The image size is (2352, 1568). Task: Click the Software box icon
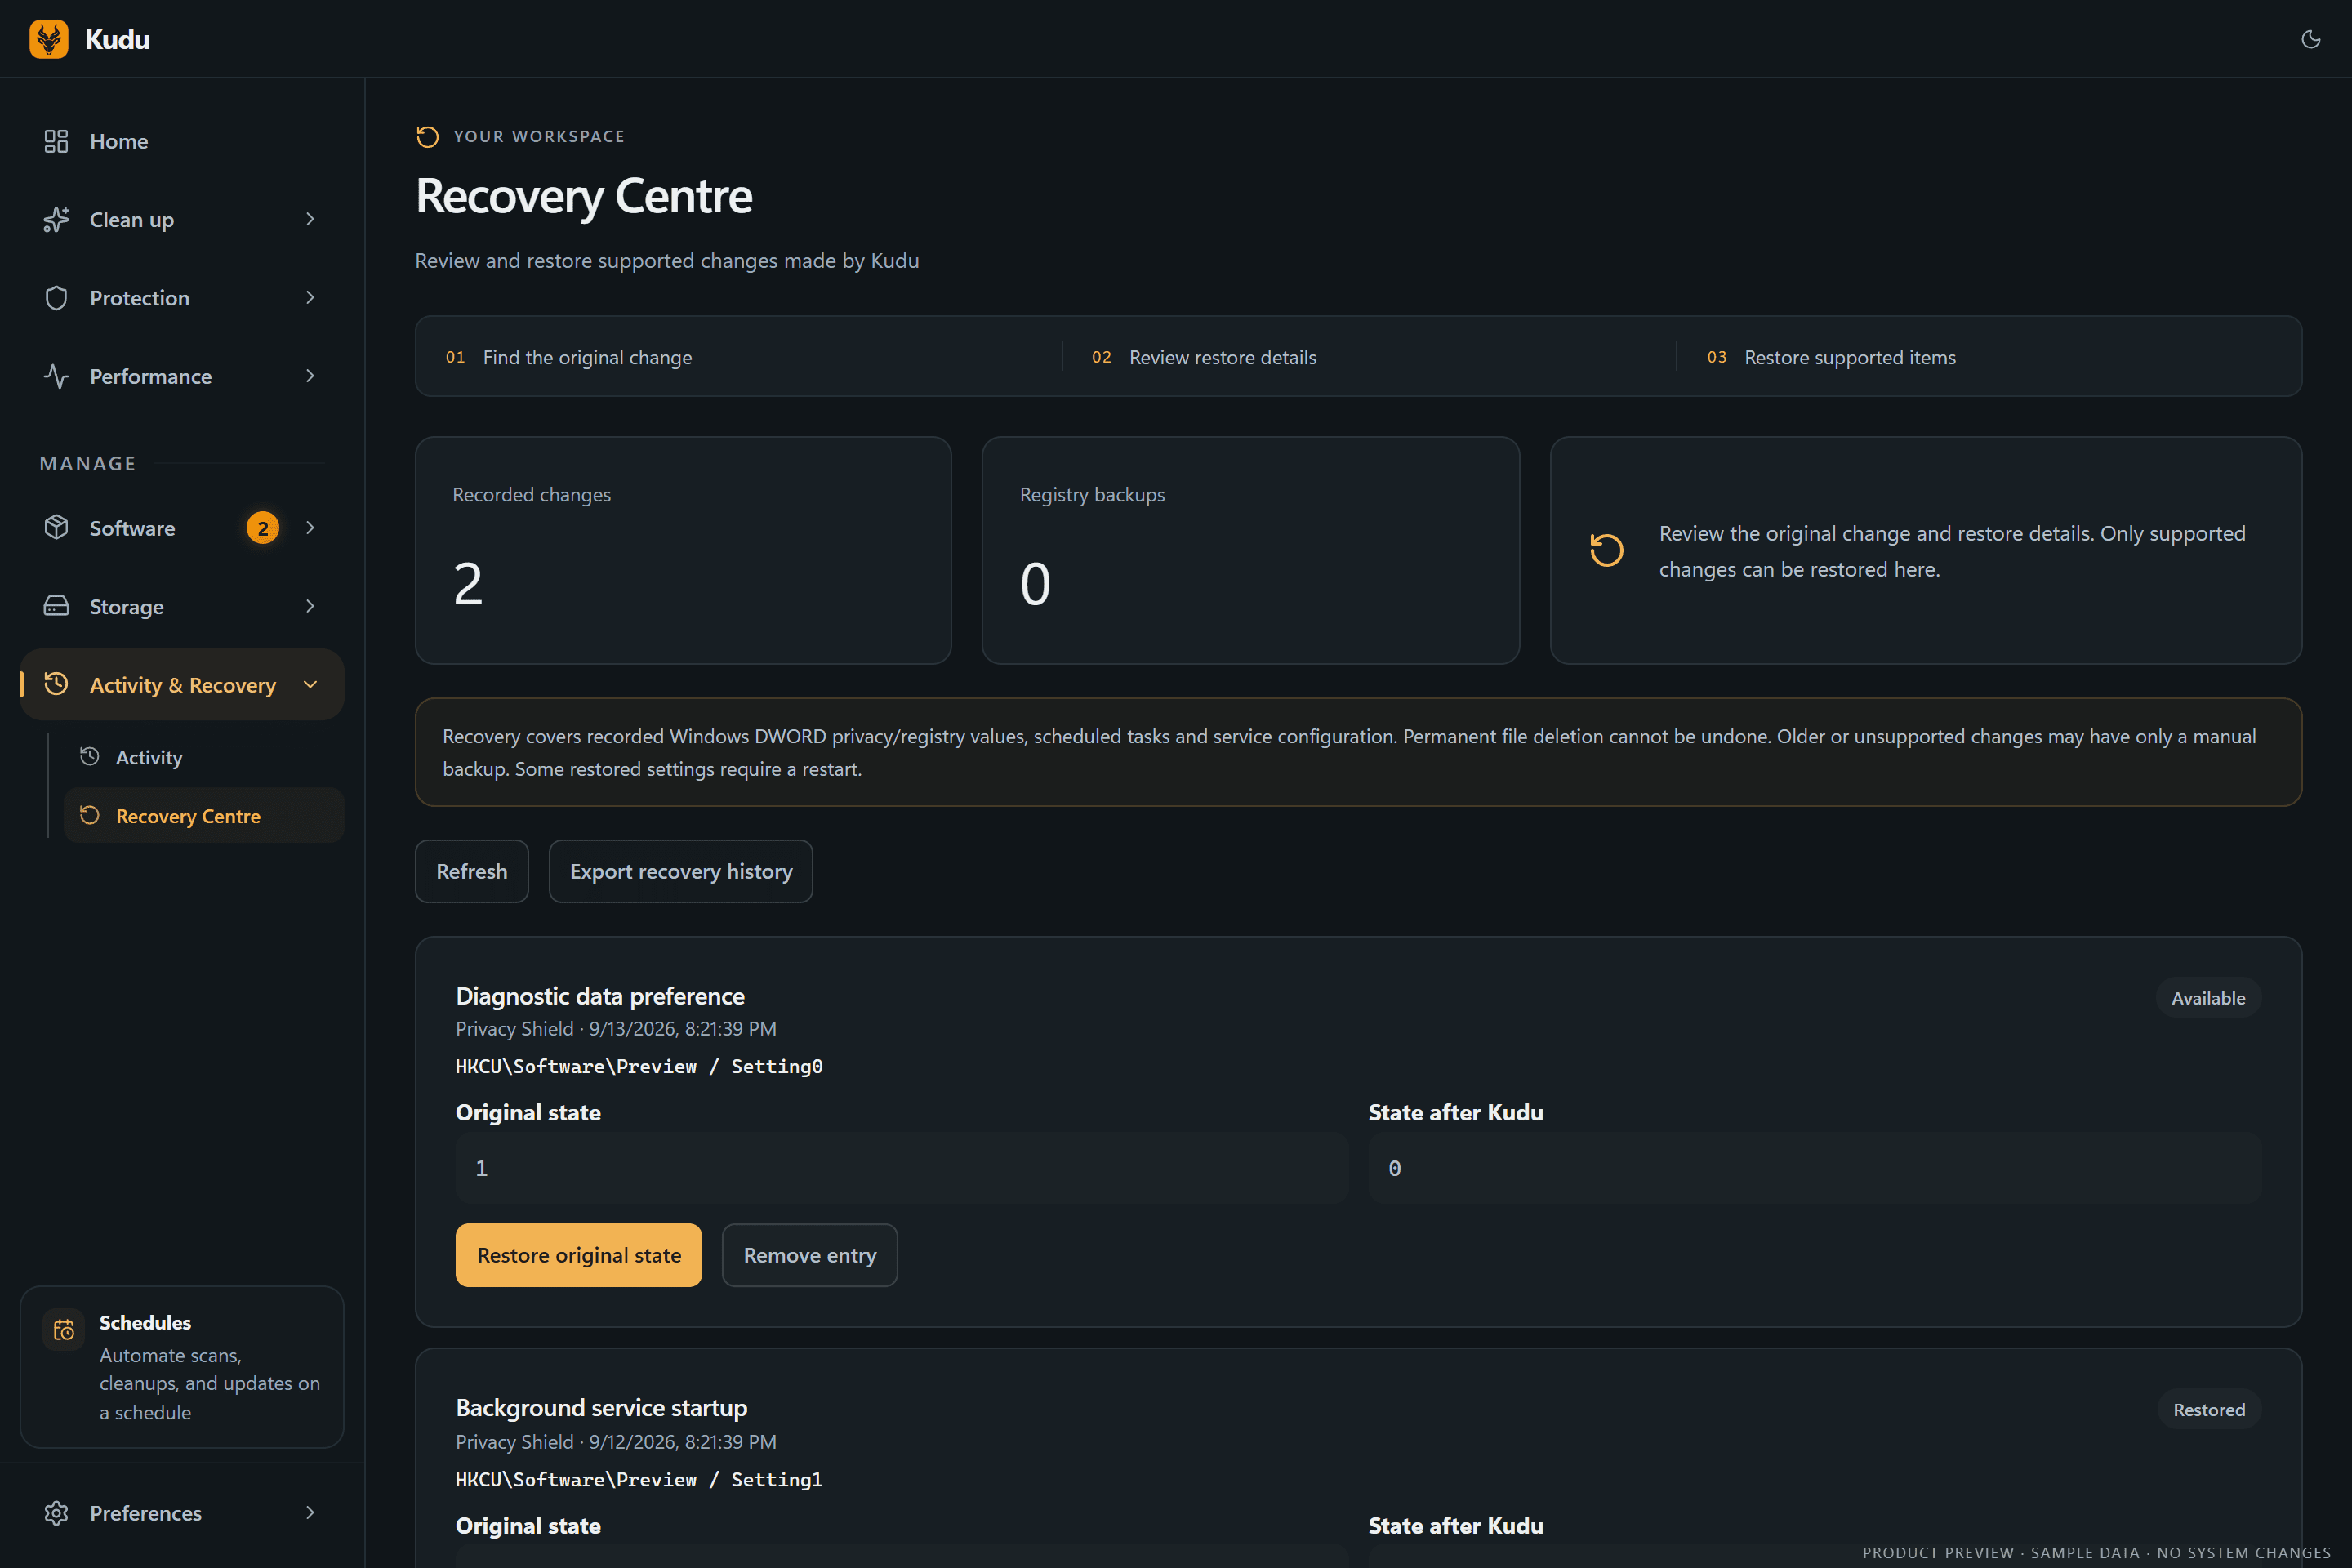tap(56, 528)
